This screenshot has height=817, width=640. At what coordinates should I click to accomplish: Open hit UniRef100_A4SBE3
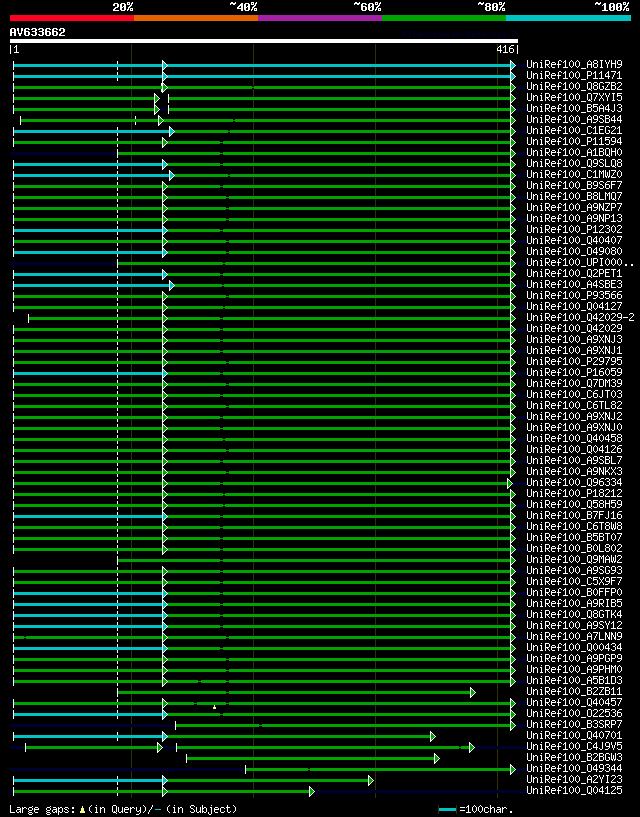tap(574, 284)
